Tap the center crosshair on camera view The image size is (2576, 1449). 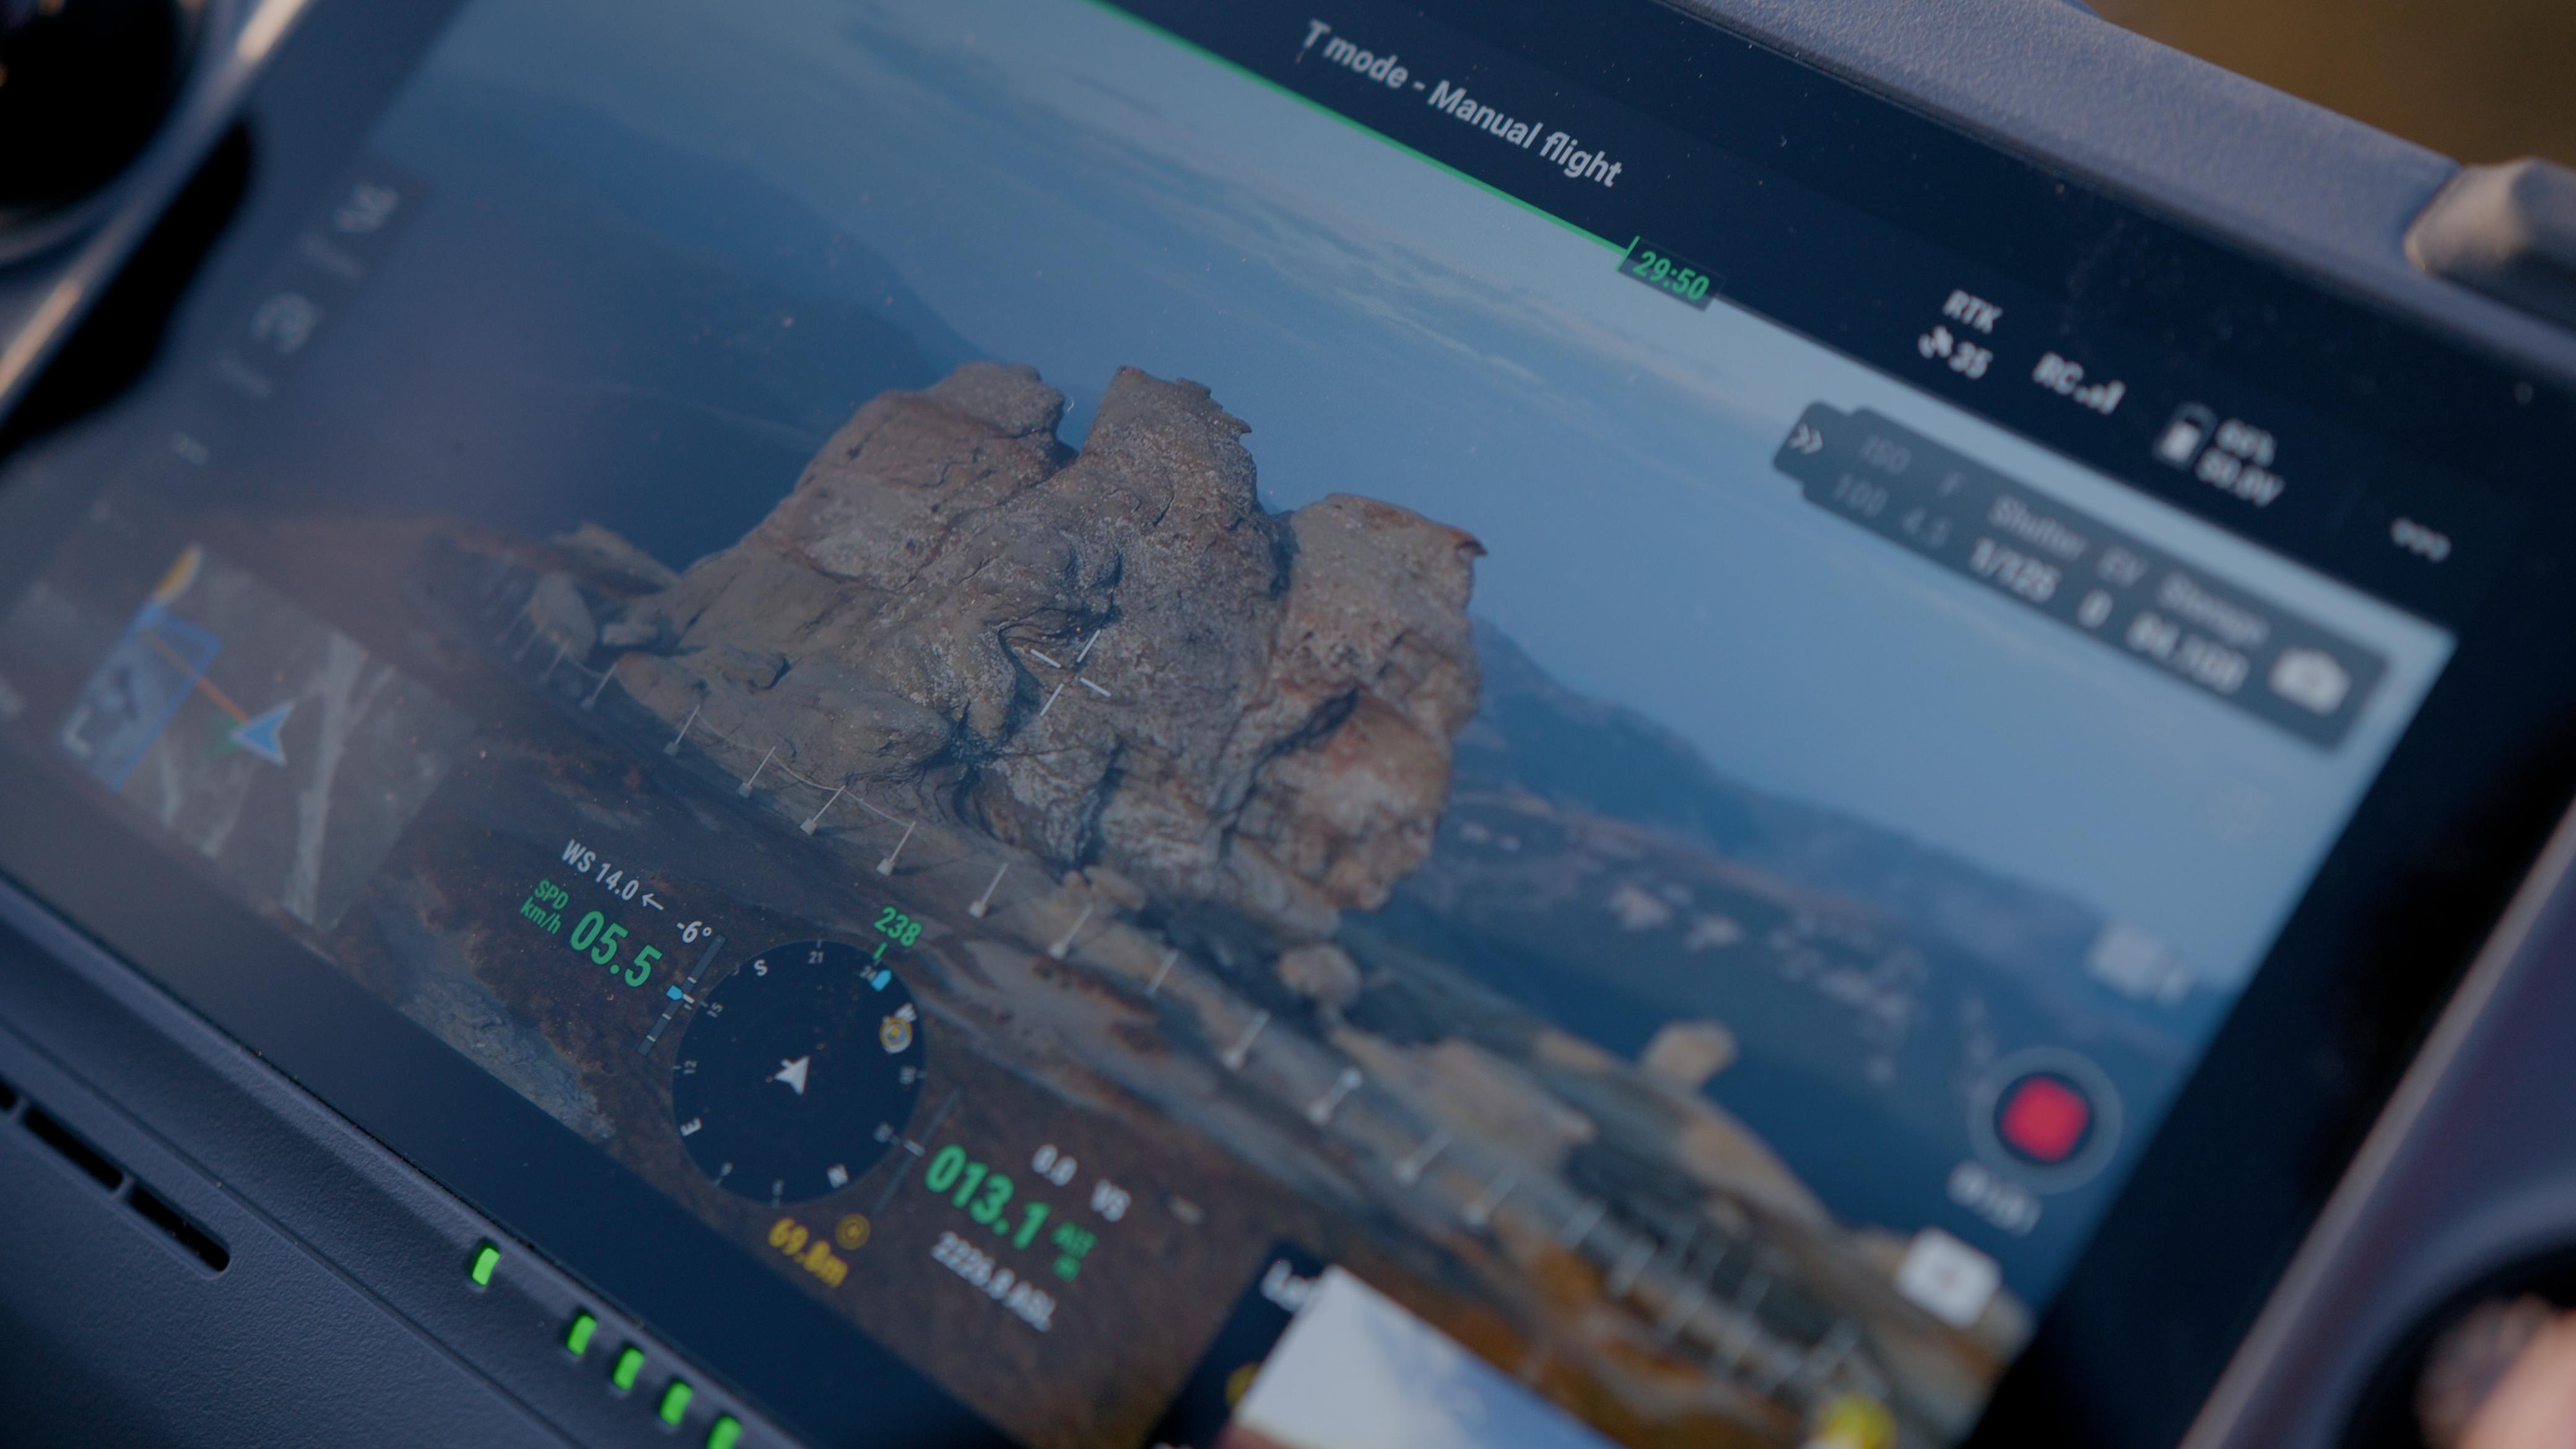[1070, 673]
